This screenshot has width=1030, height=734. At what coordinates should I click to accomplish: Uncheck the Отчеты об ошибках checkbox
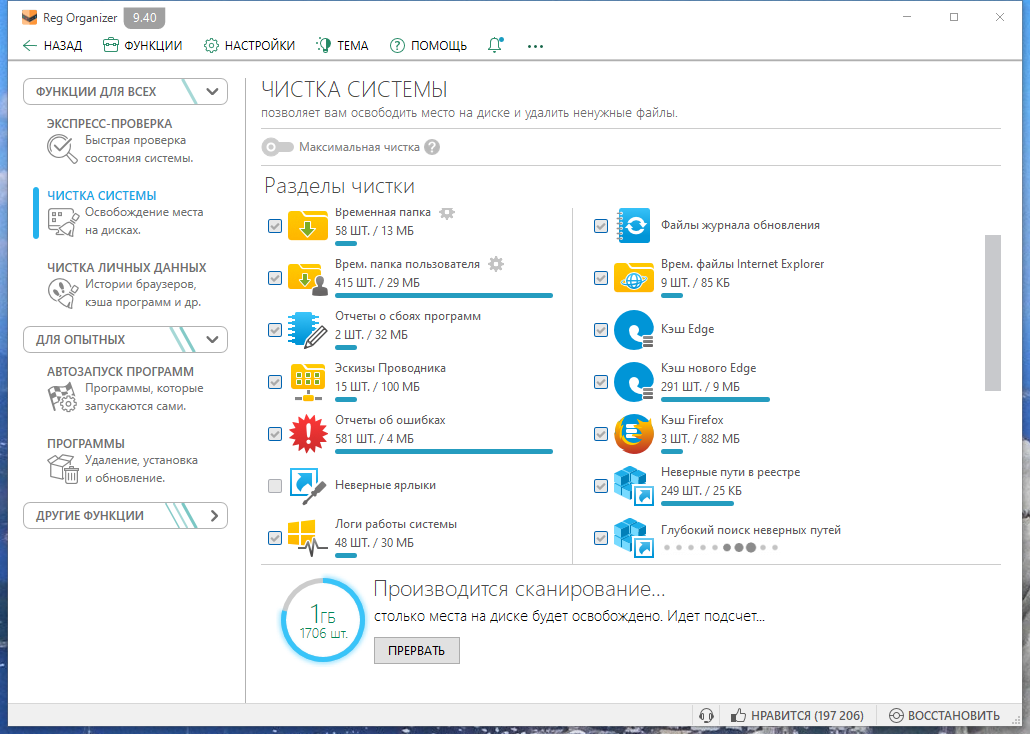275,434
